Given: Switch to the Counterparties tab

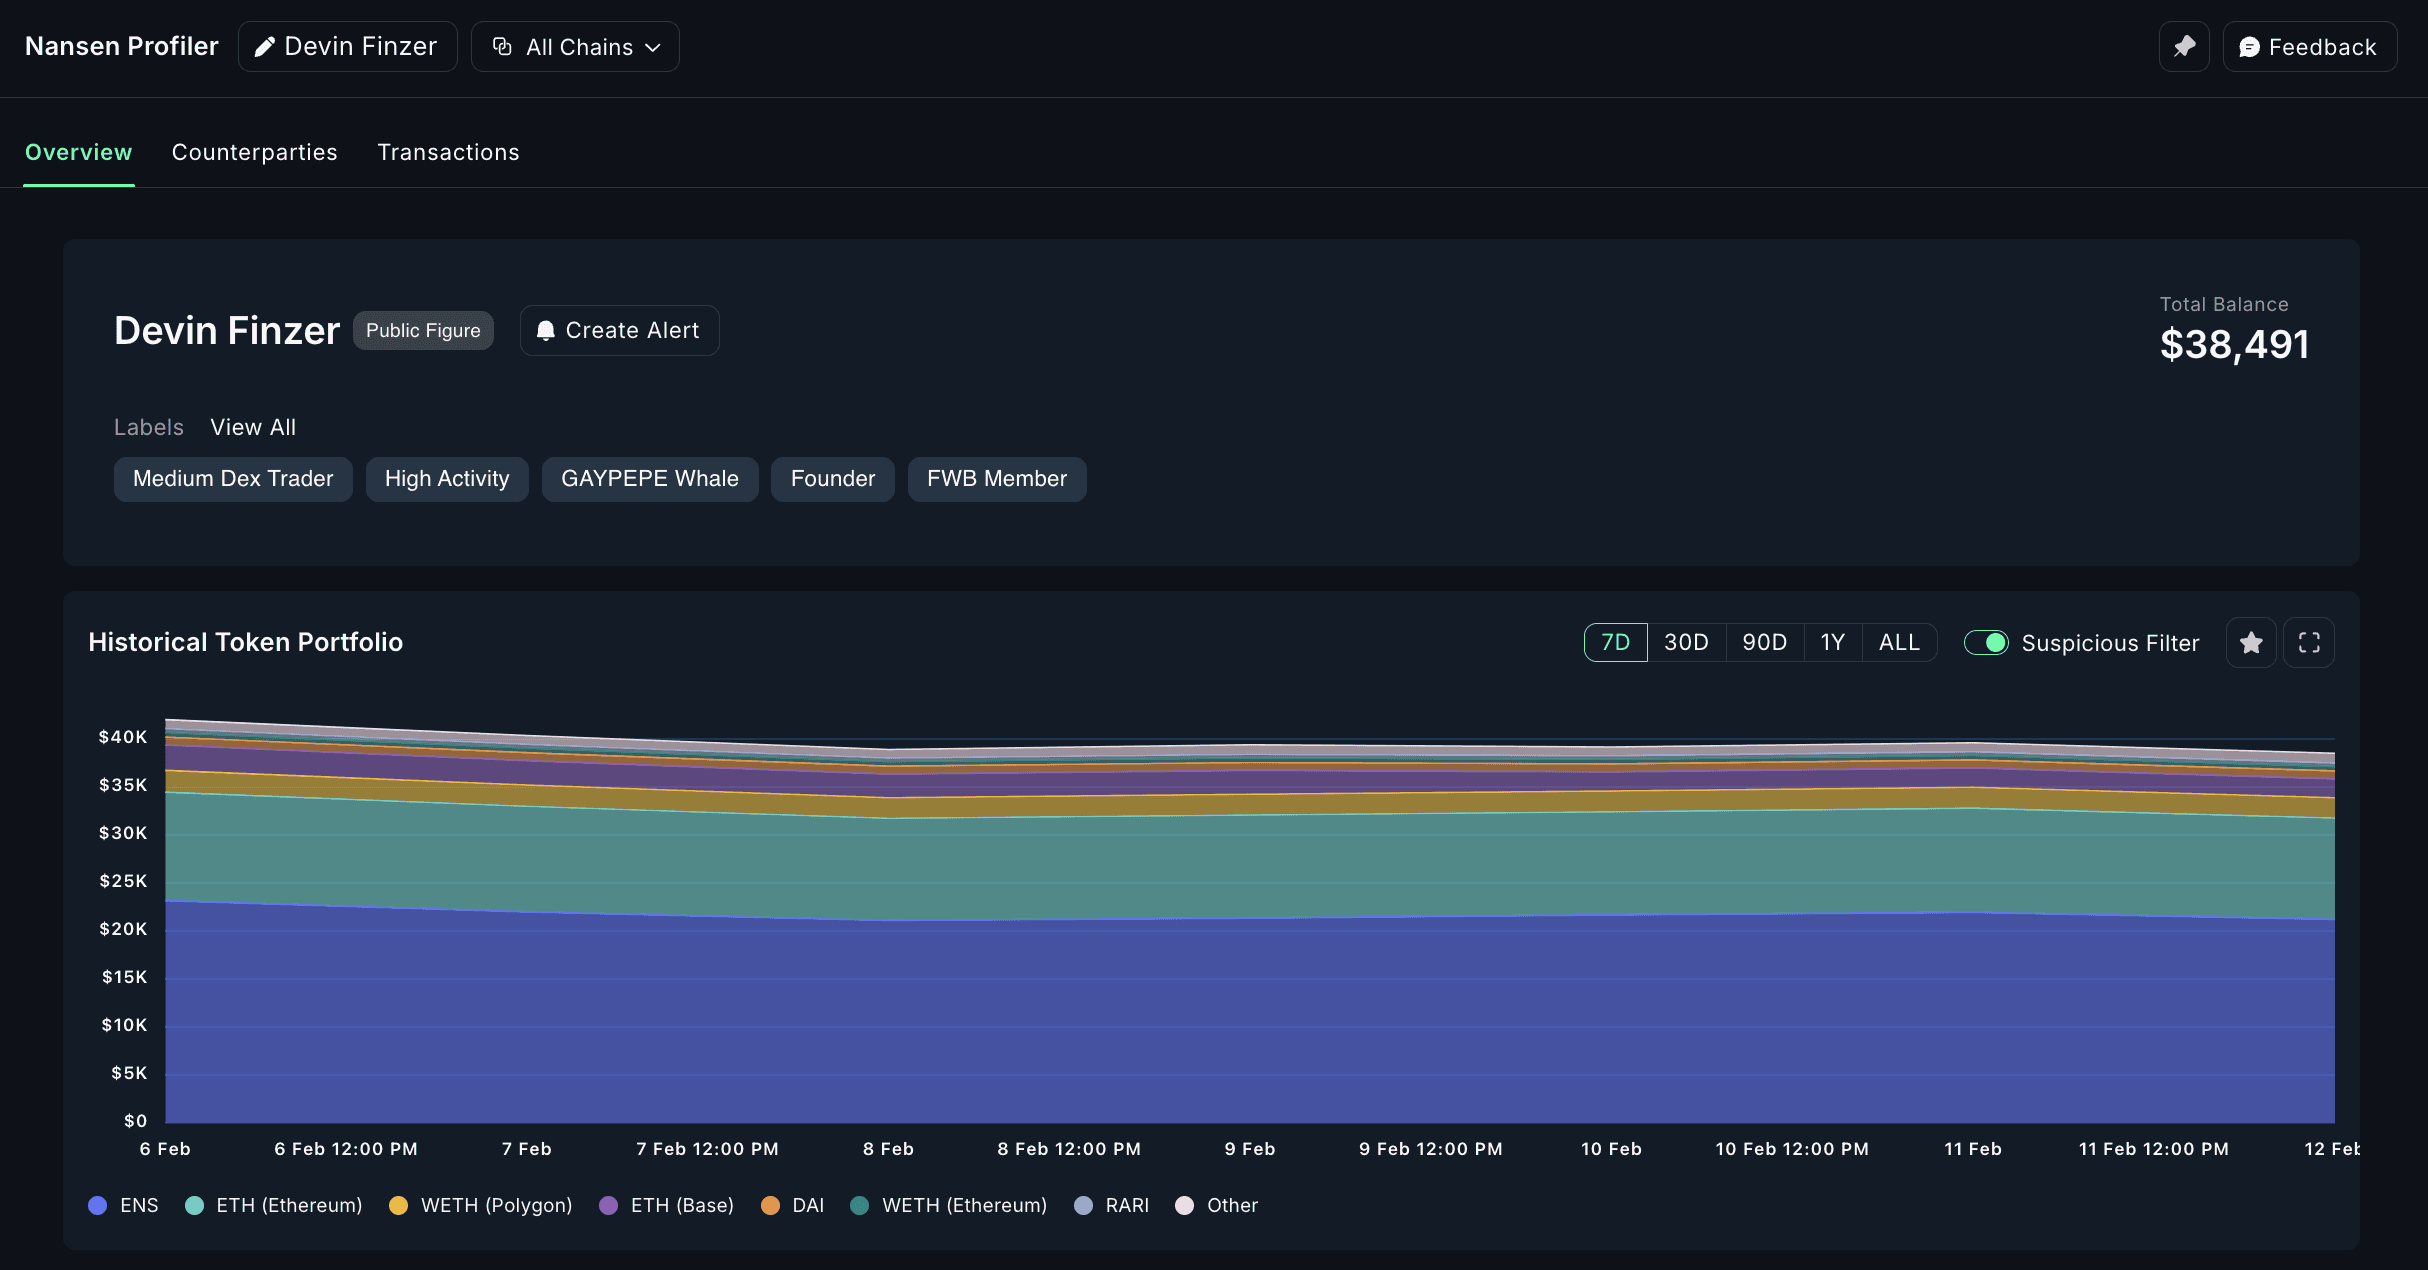Looking at the screenshot, I should click(x=254, y=153).
